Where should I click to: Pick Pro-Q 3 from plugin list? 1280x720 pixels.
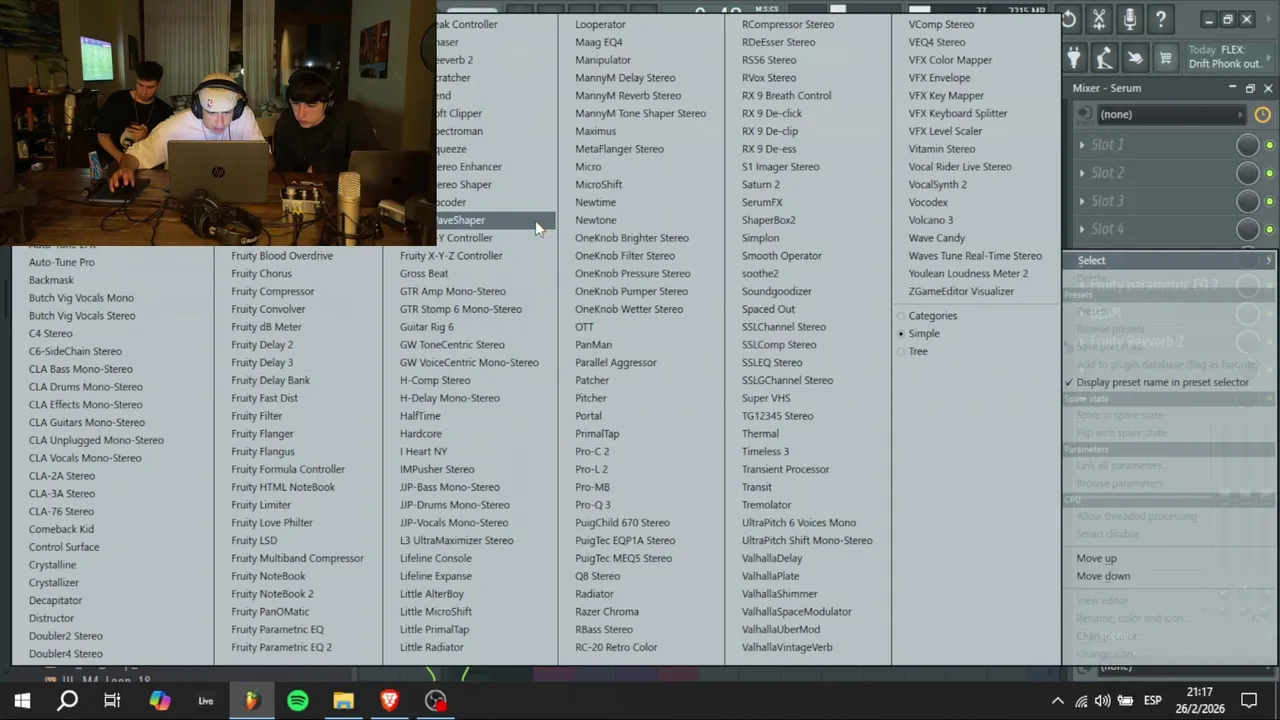(x=592, y=505)
